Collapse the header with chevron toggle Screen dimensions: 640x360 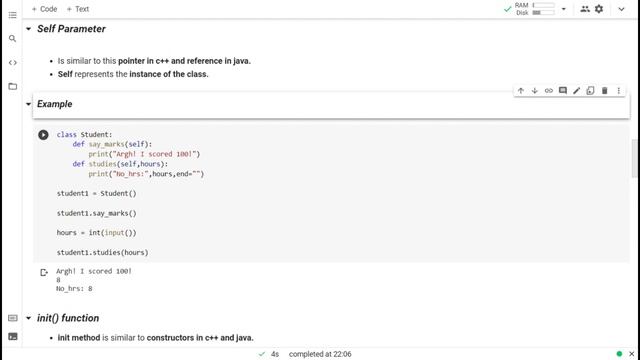pyautogui.click(x=621, y=9)
